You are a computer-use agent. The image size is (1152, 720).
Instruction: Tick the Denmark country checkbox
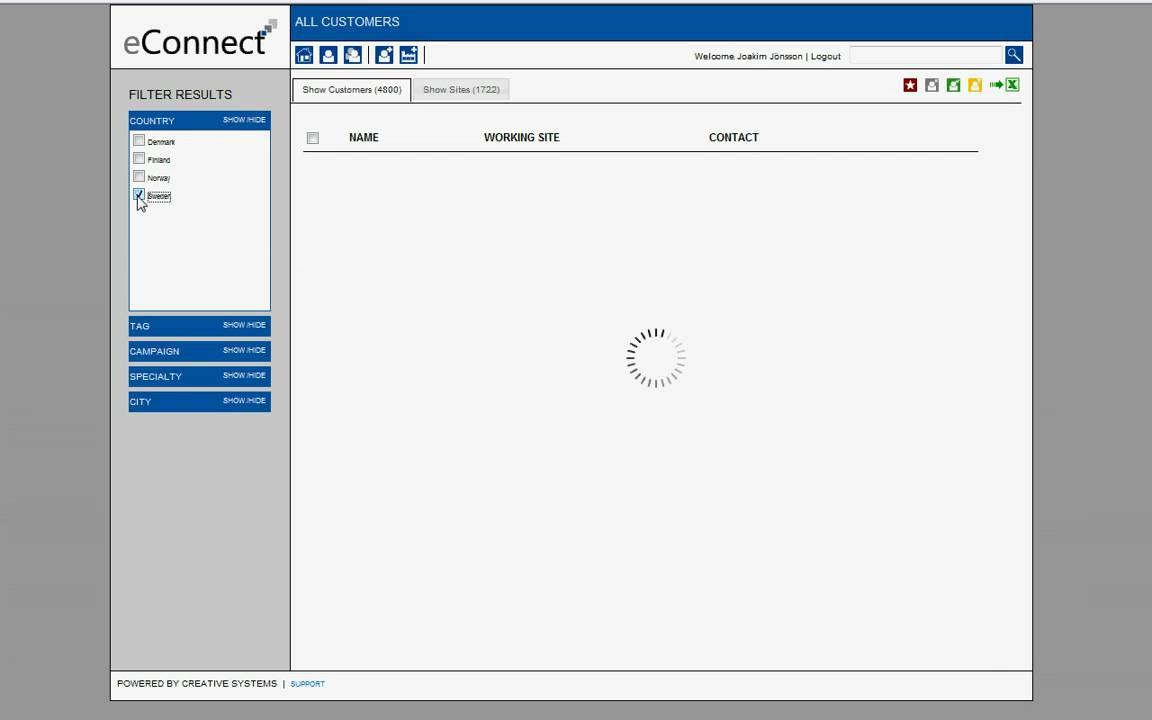pos(139,140)
